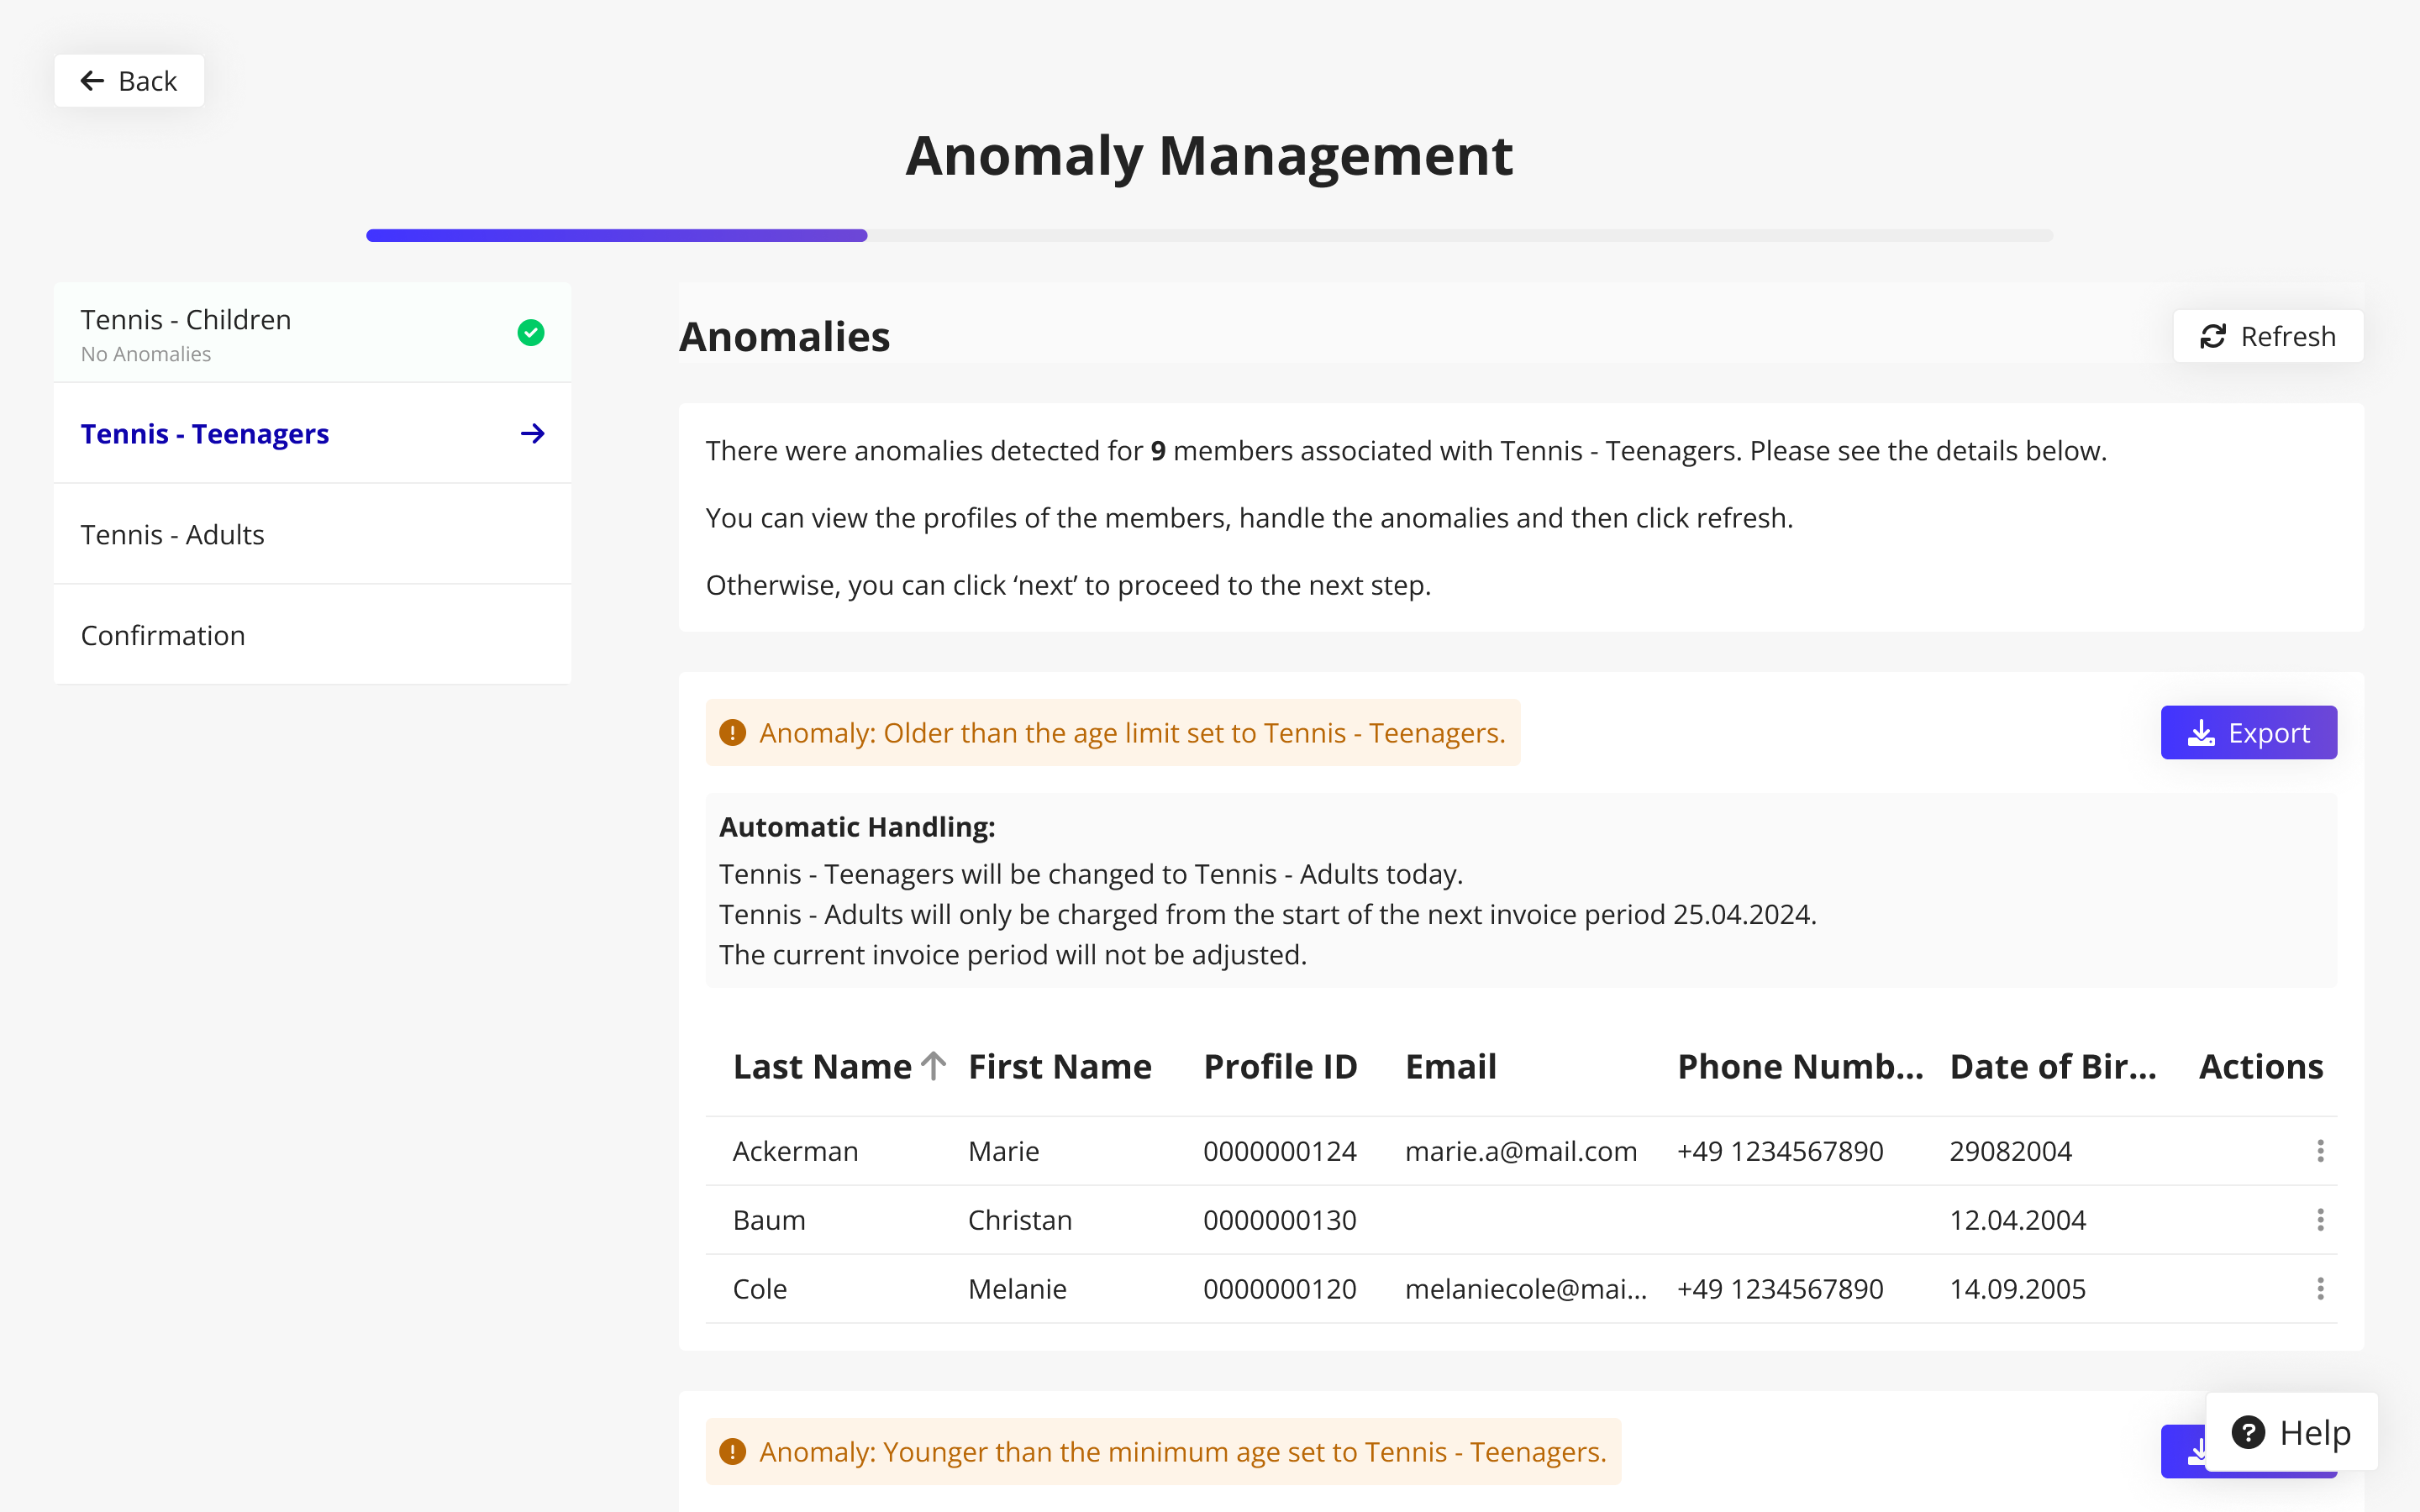Sort by Phone Number column header
2420x1512 pixels.
[1800, 1066]
